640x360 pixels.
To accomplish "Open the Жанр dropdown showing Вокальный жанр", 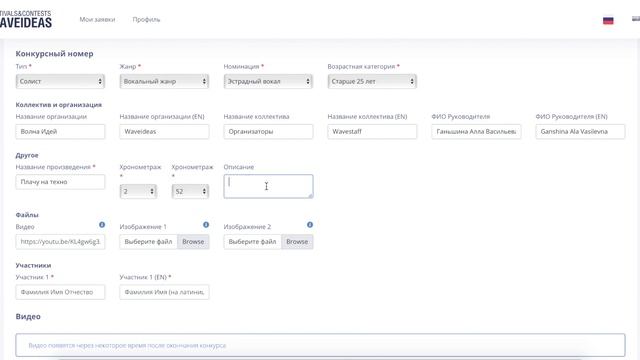I will (x=164, y=81).
